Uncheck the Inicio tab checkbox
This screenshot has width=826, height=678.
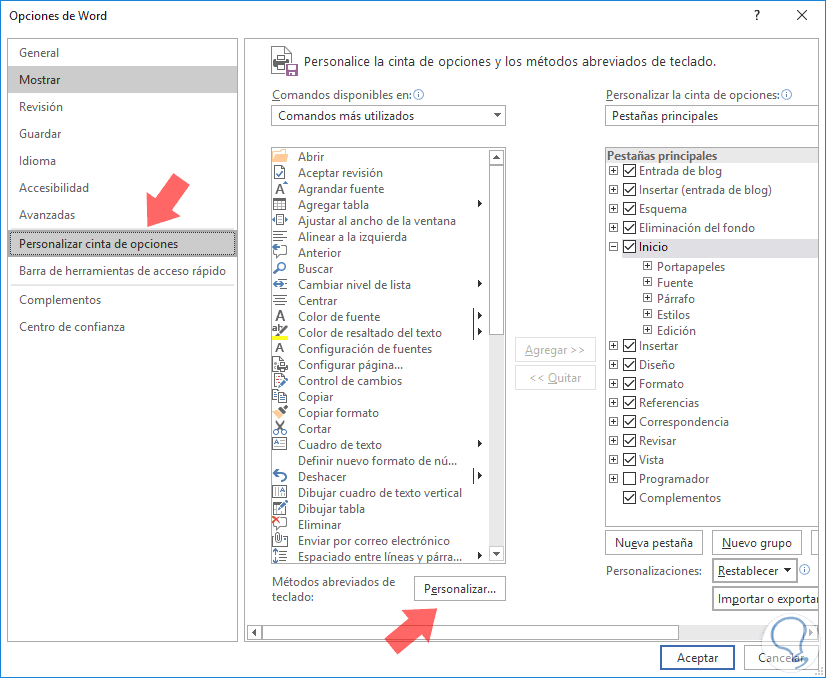point(630,247)
